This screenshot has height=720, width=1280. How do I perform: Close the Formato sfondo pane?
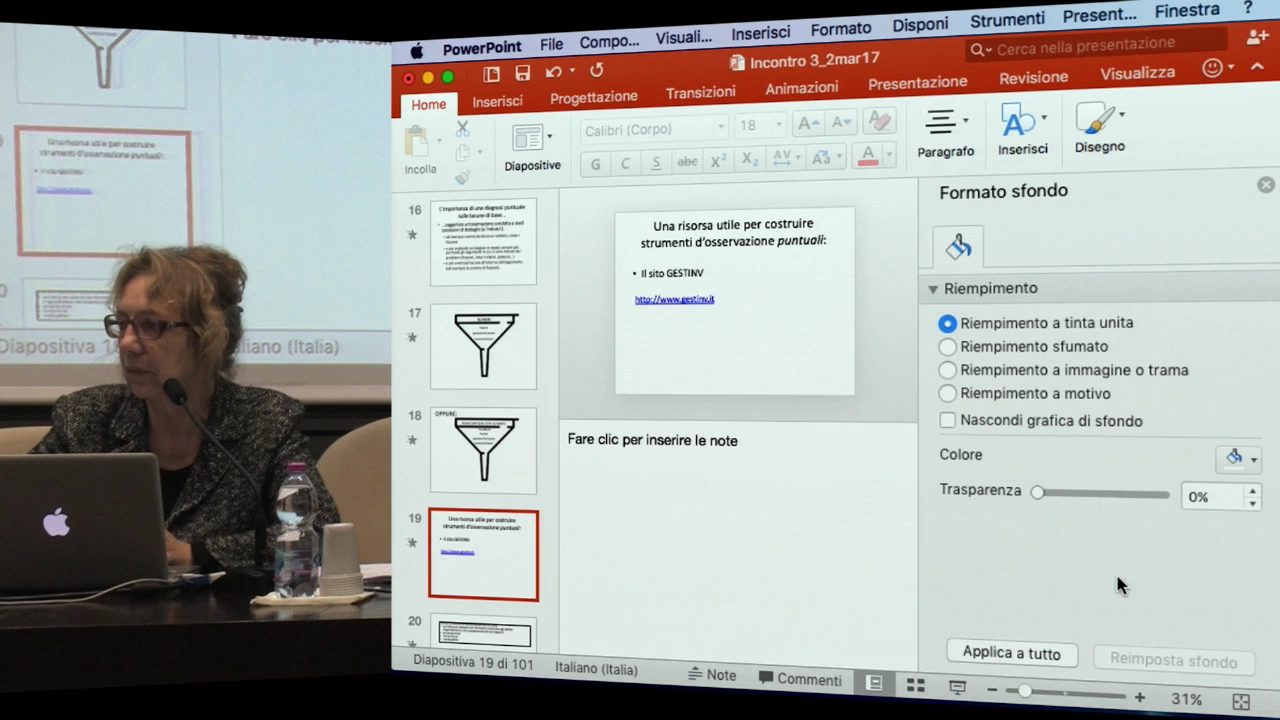(x=1266, y=185)
